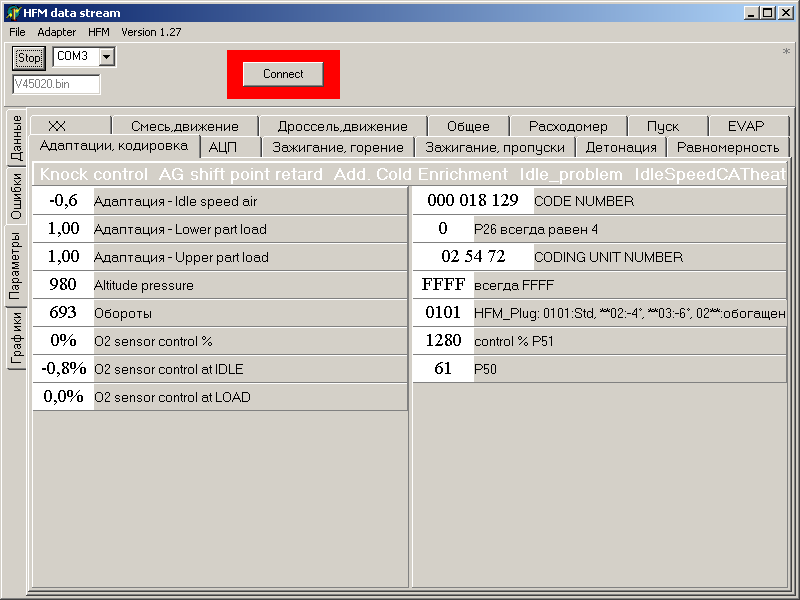Click the V45020.bin file name field
This screenshot has width=800, height=600.
click(x=56, y=84)
